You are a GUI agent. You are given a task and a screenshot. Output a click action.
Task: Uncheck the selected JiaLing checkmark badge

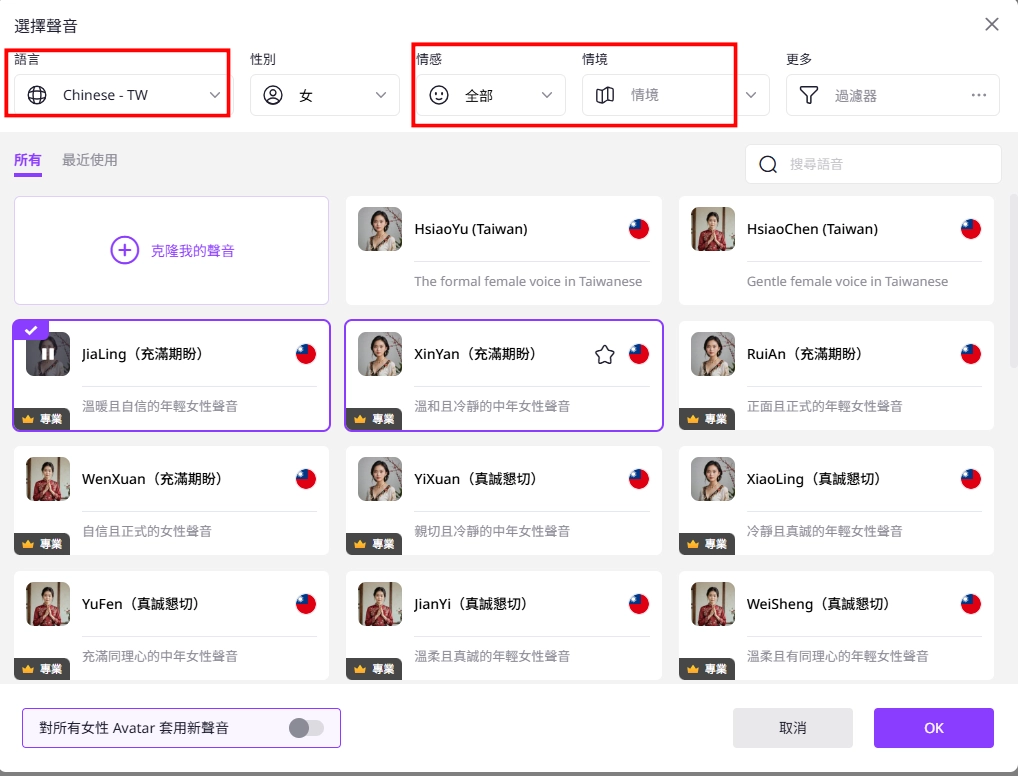click(29, 330)
